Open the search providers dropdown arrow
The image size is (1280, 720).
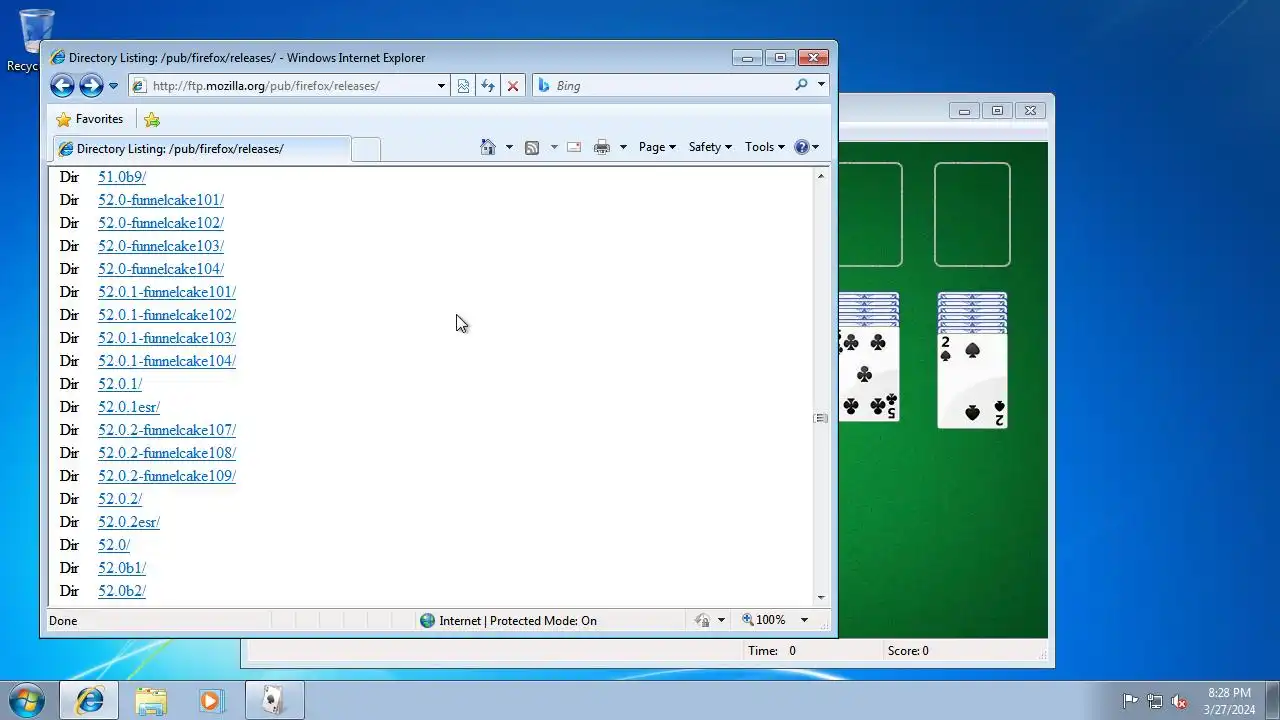(822, 86)
